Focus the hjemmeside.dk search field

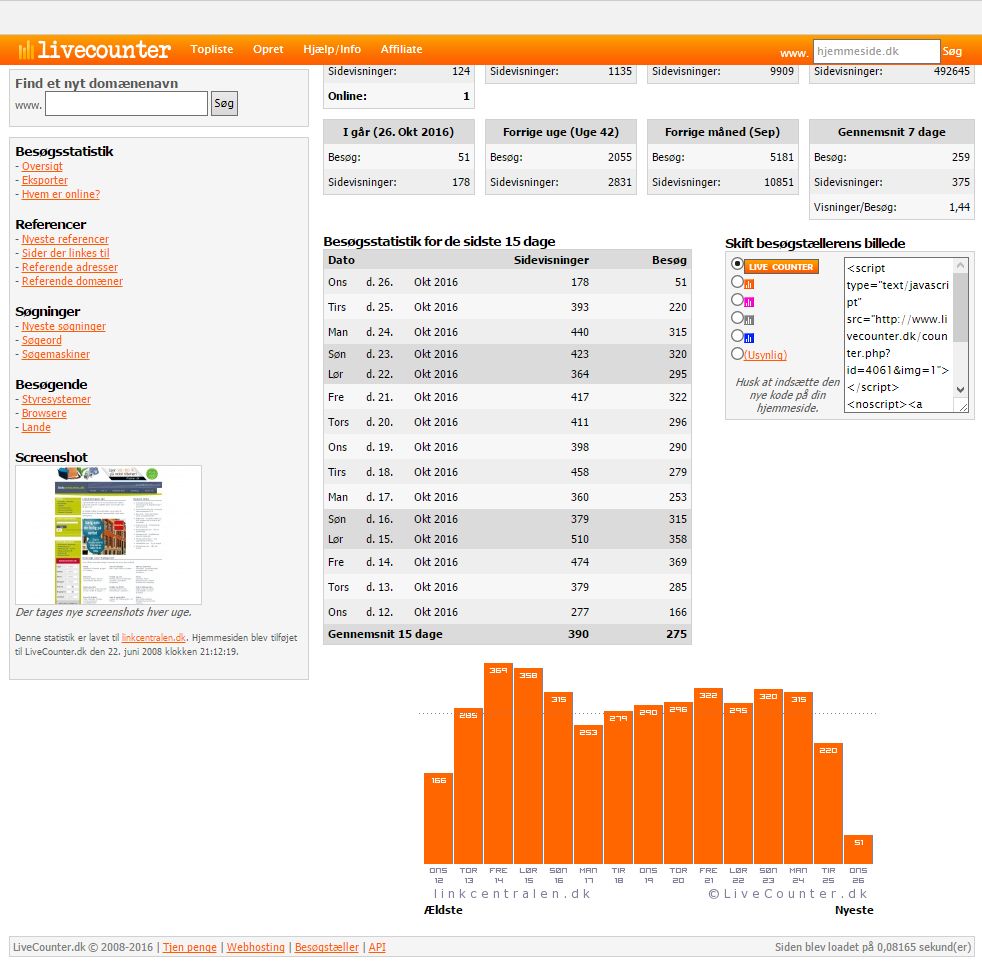pos(876,51)
